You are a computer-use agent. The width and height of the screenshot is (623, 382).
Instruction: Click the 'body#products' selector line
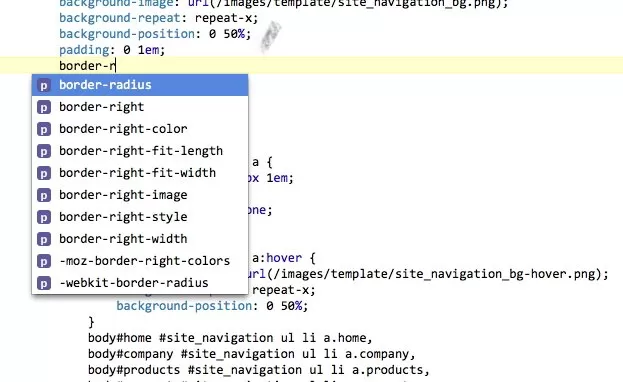tap(259, 370)
